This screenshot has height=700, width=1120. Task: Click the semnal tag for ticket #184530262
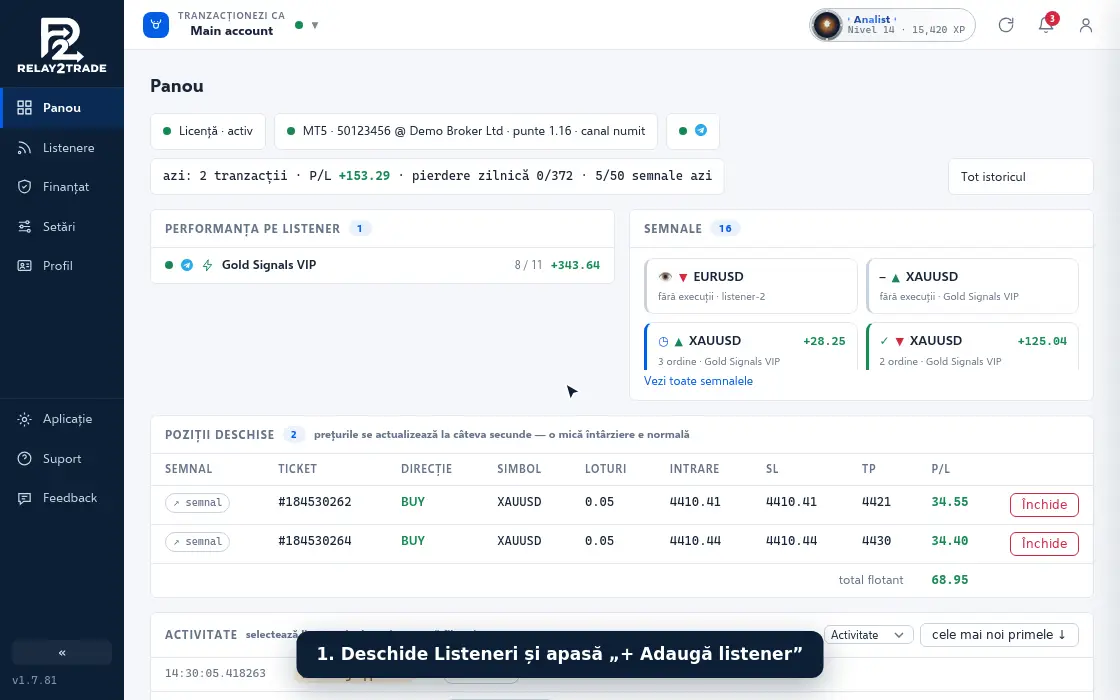[x=197, y=503]
